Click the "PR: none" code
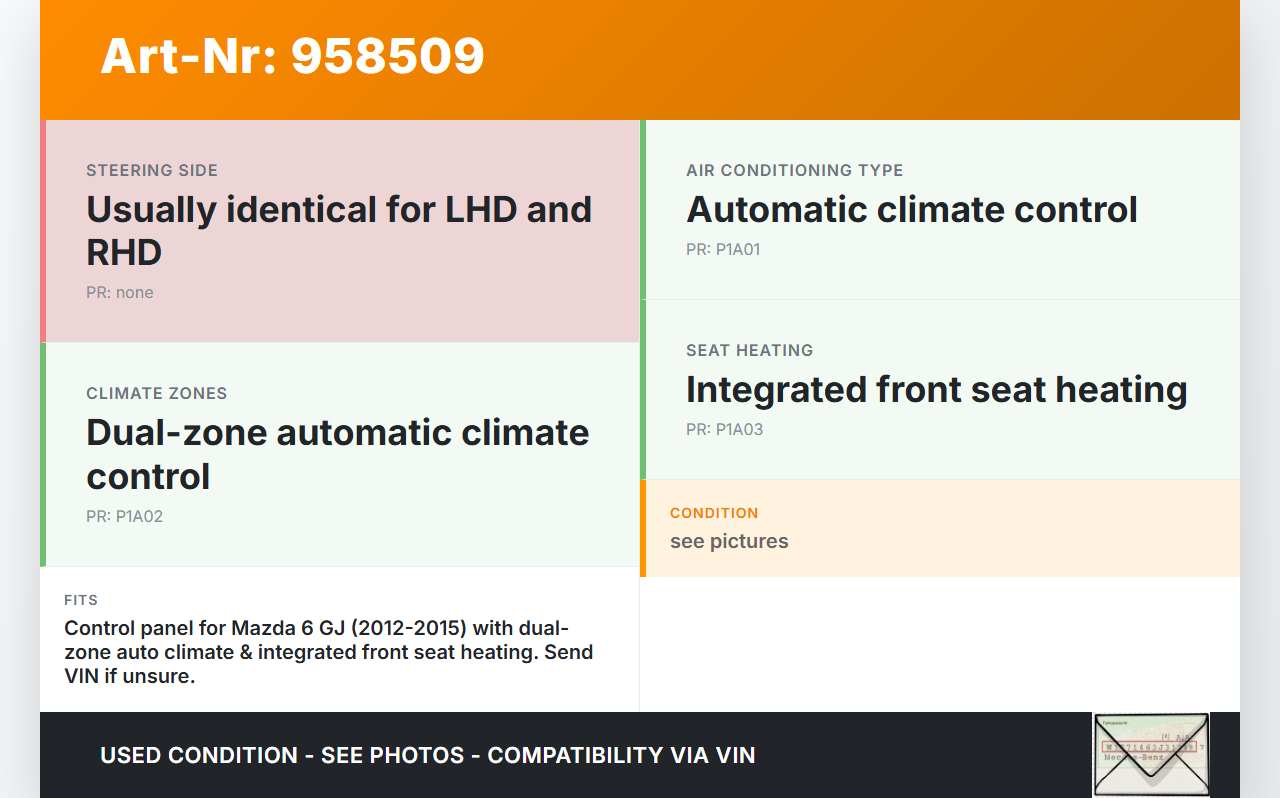The width and height of the screenshot is (1280, 798). pos(120,292)
